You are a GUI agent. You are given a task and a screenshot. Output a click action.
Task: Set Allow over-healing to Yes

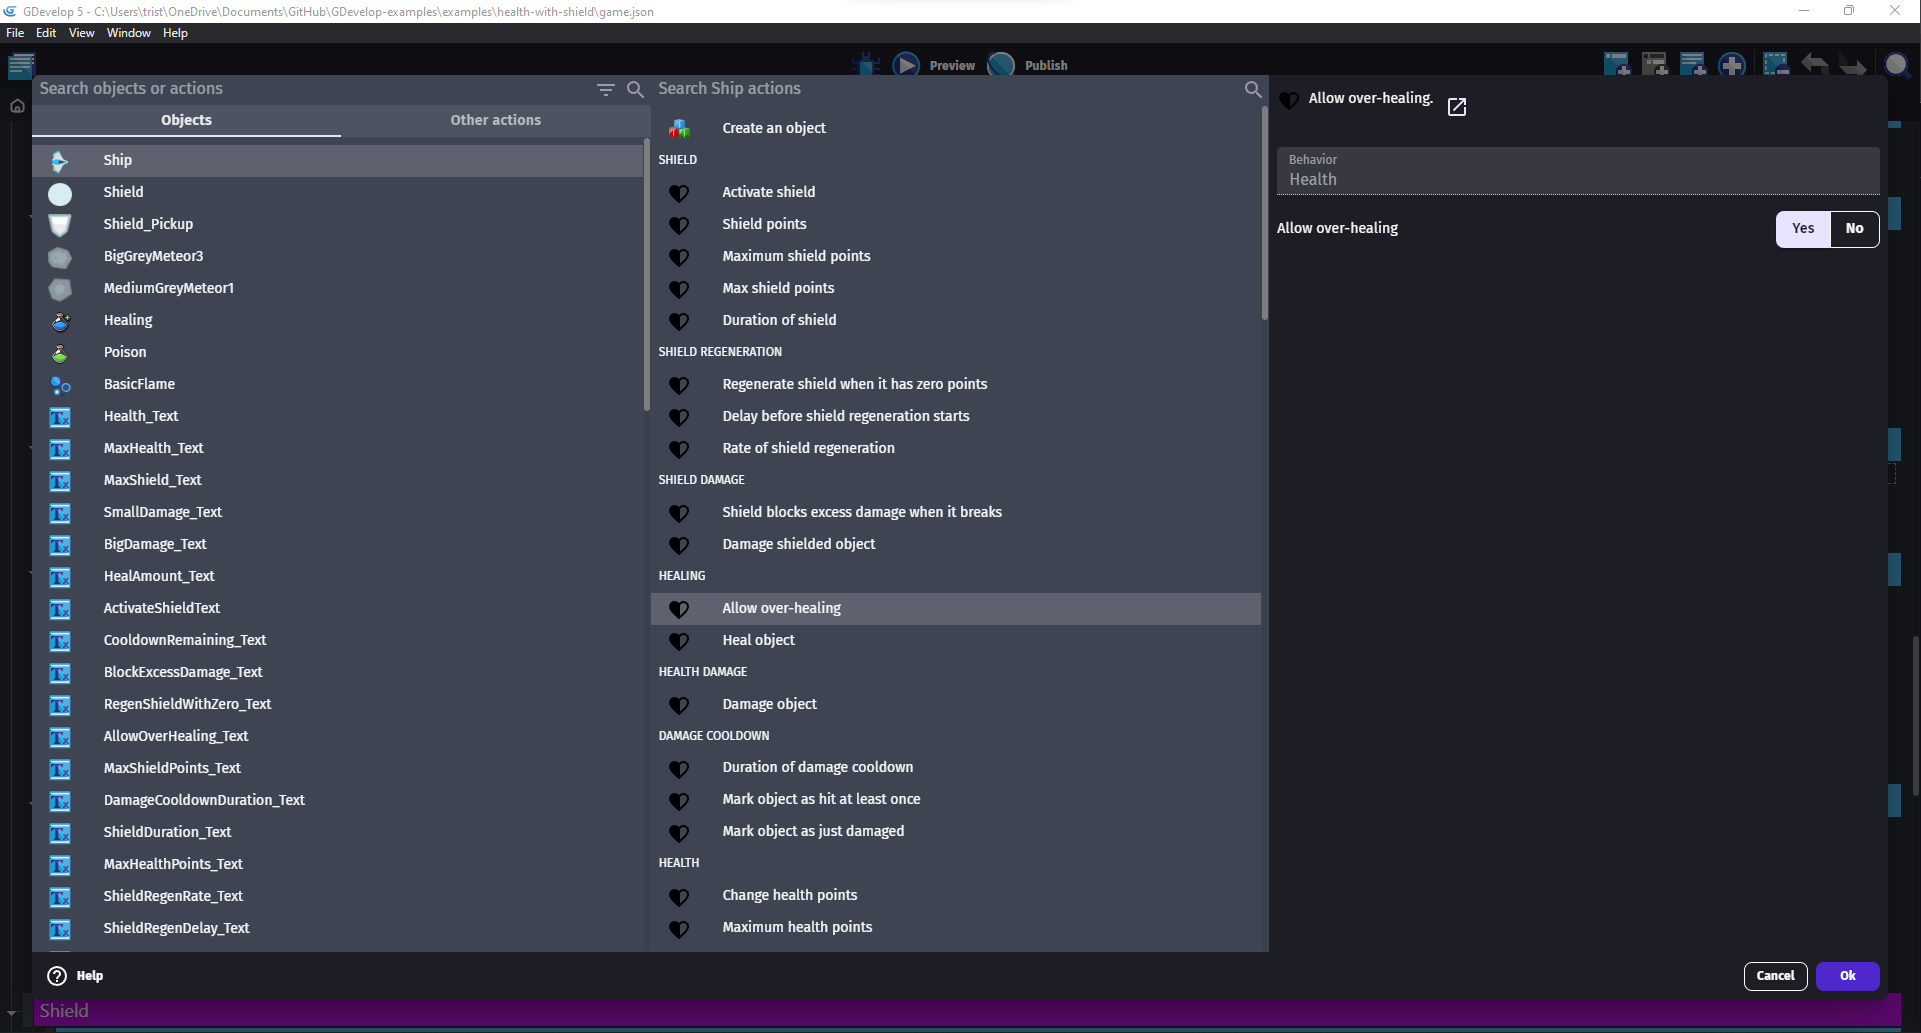point(1803,229)
